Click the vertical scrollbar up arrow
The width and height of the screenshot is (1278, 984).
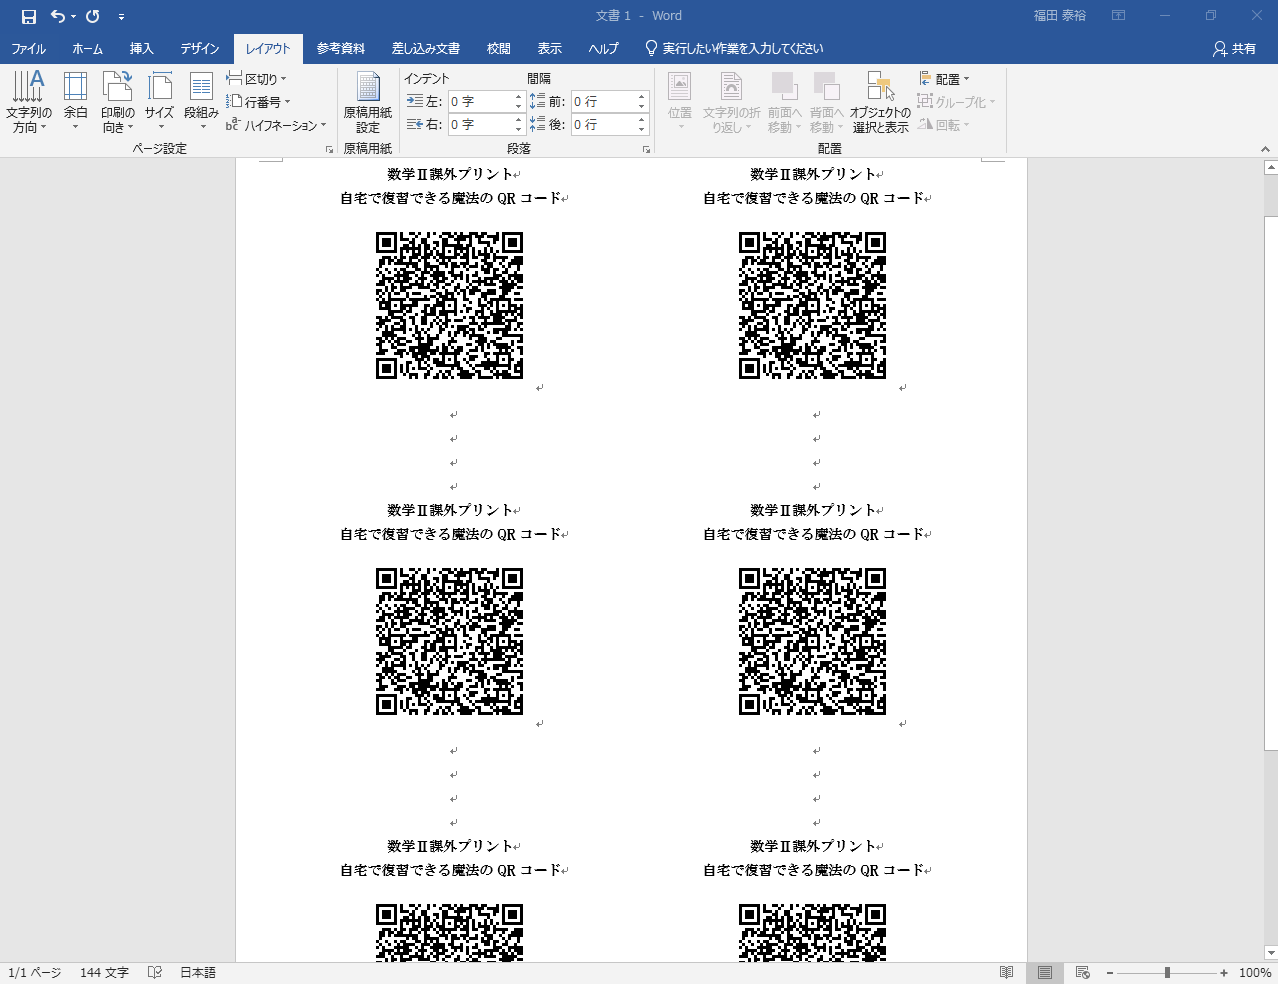click(x=1271, y=168)
